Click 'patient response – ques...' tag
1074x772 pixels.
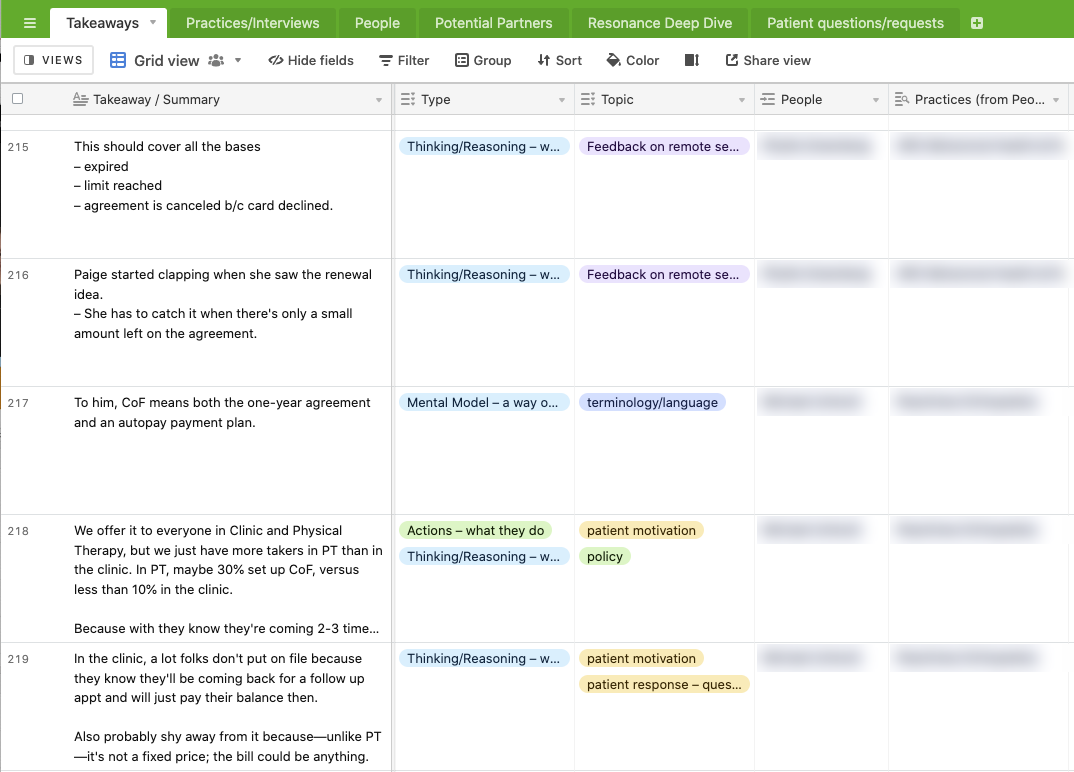point(664,685)
